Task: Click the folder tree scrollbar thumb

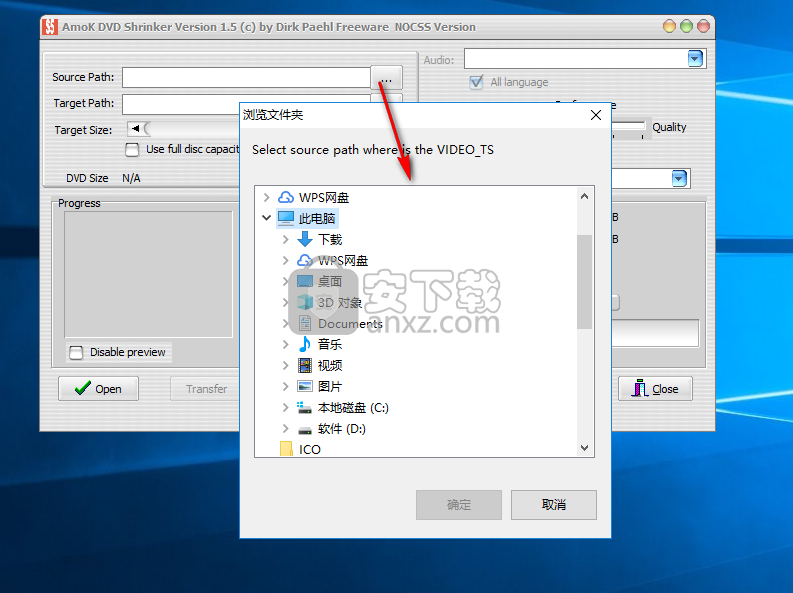Action: coord(584,282)
